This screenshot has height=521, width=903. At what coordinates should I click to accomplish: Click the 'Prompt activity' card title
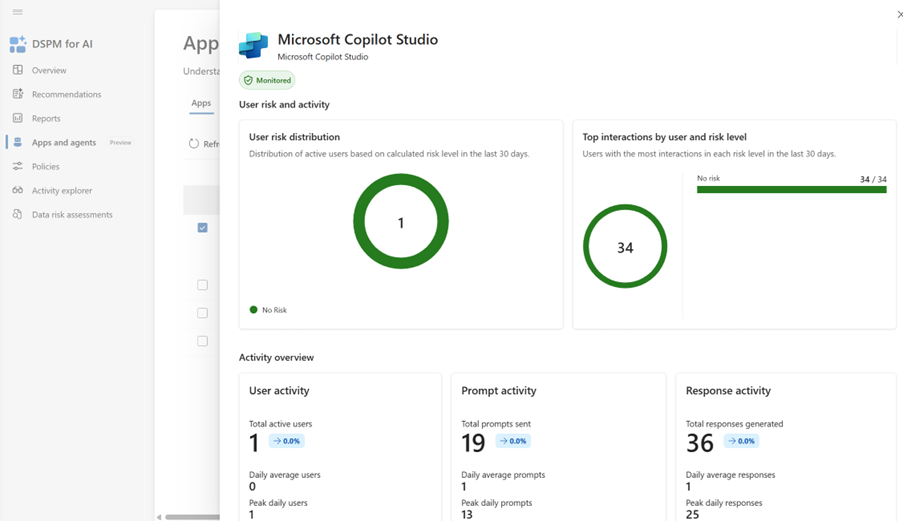point(499,390)
